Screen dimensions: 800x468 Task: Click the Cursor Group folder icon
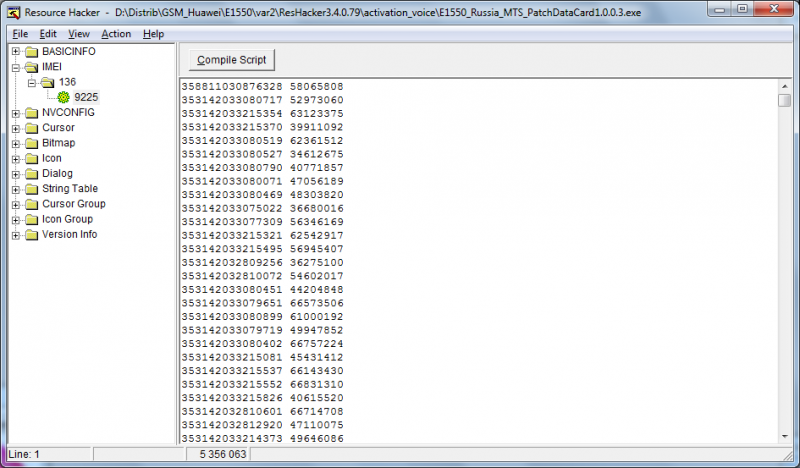(x=32, y=204)
